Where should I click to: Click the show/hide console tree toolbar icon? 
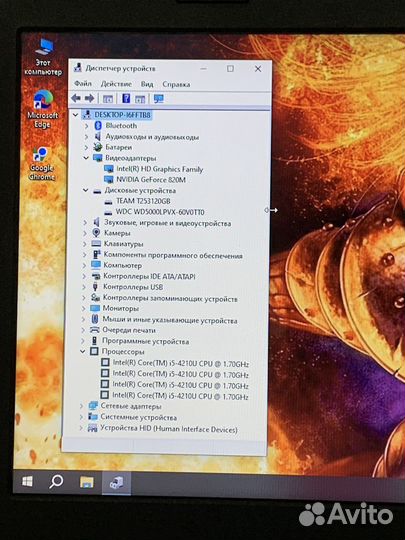coord(108,99)
